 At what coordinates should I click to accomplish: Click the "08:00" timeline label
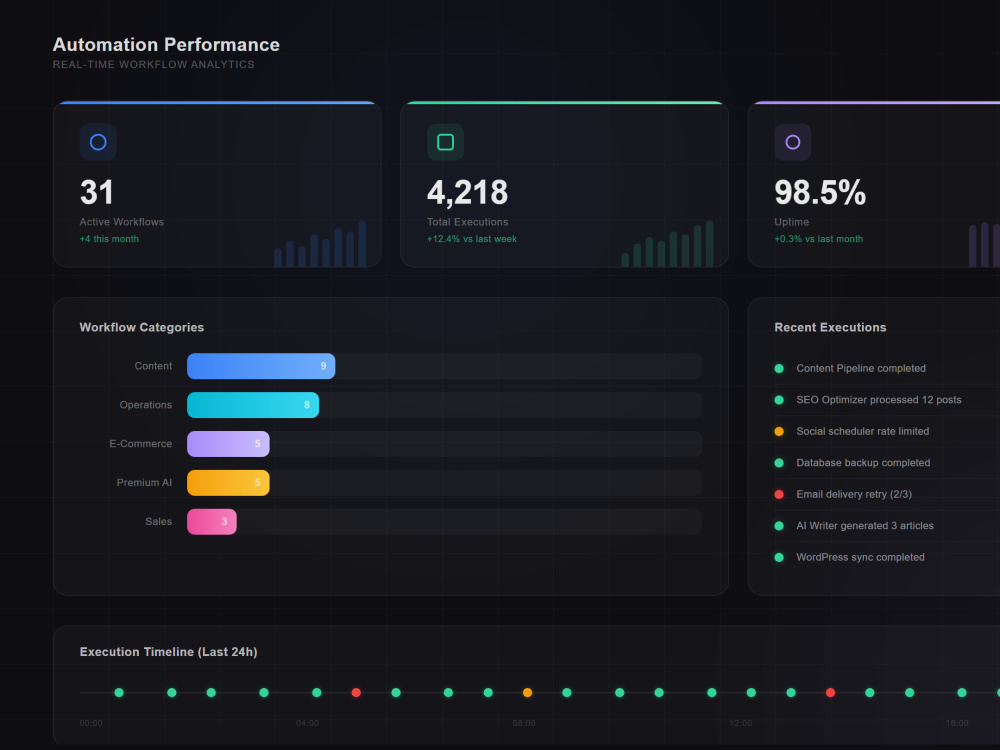click(x=524, y=723)
